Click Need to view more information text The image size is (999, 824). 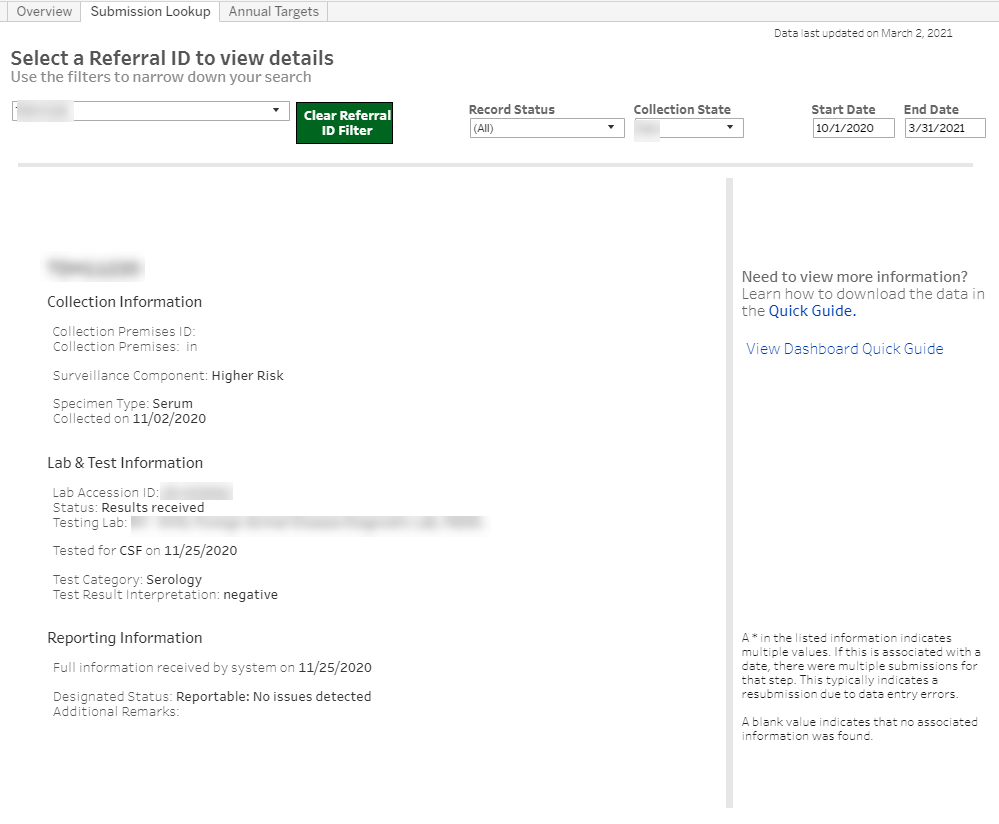click(x=854, y=277)
